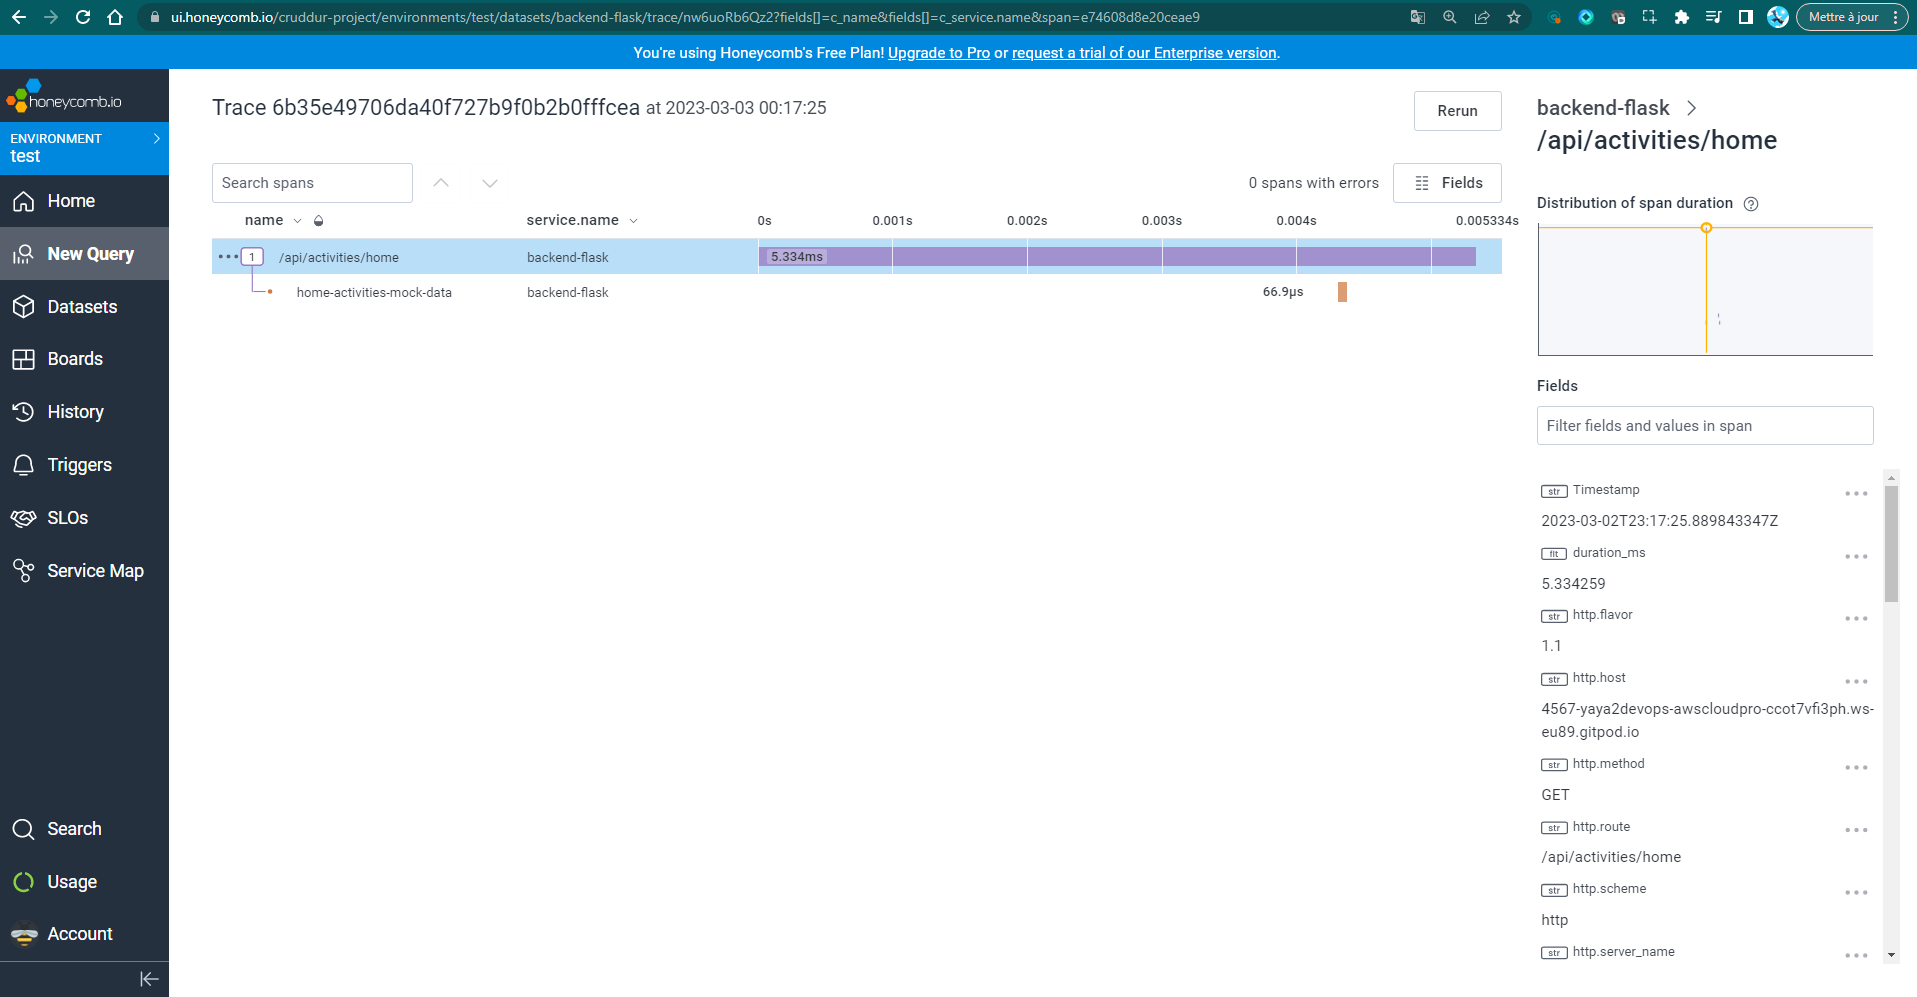The height and width of the screenshot is (997, 1917).
Task: Click the browser home icon
Action: point(115,17)
